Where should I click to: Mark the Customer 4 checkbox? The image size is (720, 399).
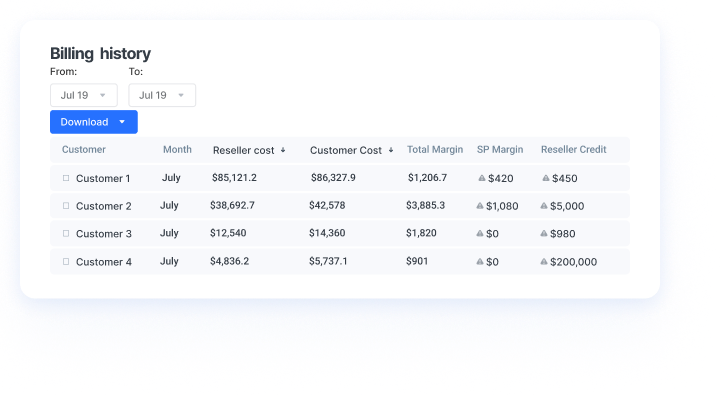tap(66, 261)
